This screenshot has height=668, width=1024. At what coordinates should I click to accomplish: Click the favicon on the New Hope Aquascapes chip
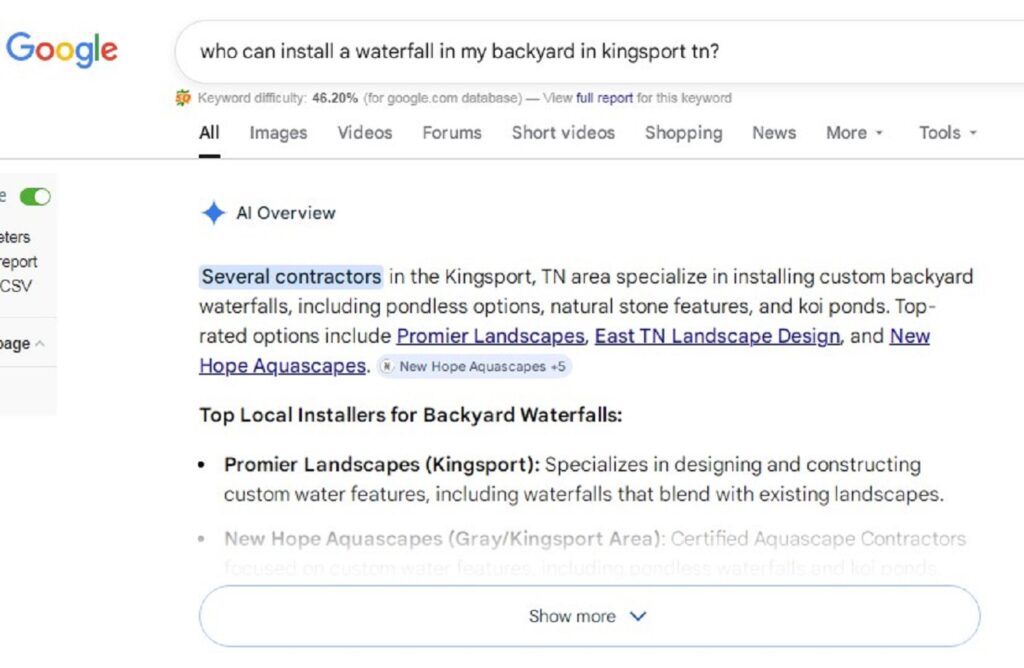pyautogui.click(x=386, y=366)
